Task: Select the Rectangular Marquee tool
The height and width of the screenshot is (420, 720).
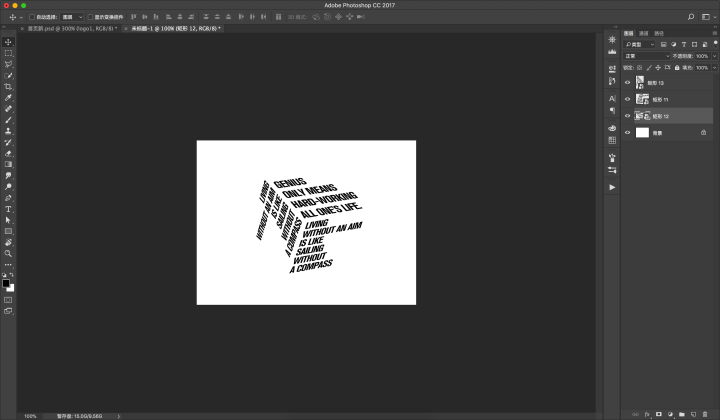Action: point(8,52)
